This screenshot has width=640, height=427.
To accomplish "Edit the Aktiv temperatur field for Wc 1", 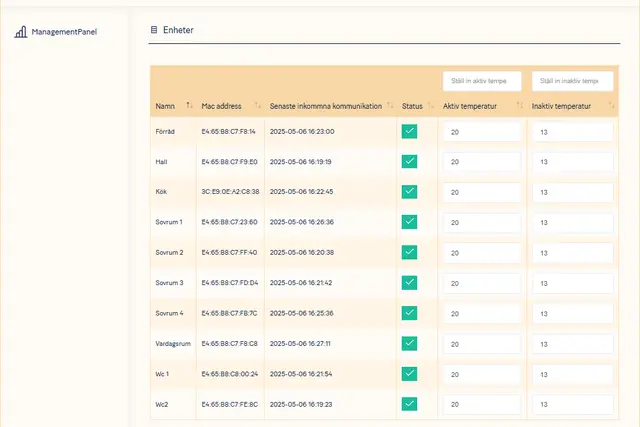I will coord(481,374).
